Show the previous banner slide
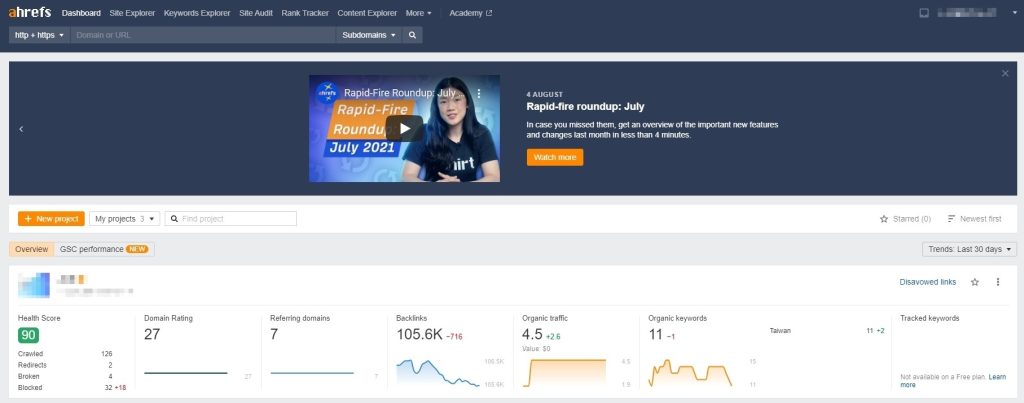The image size is (1024, 403). click(x=21, y=129)
